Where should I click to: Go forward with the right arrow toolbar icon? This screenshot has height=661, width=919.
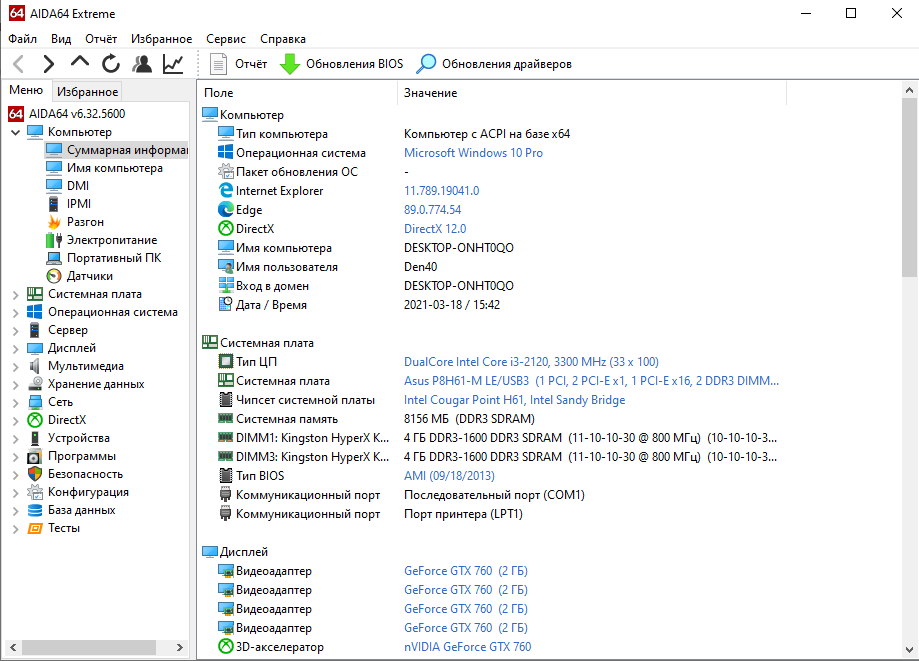tap(49, 63)
